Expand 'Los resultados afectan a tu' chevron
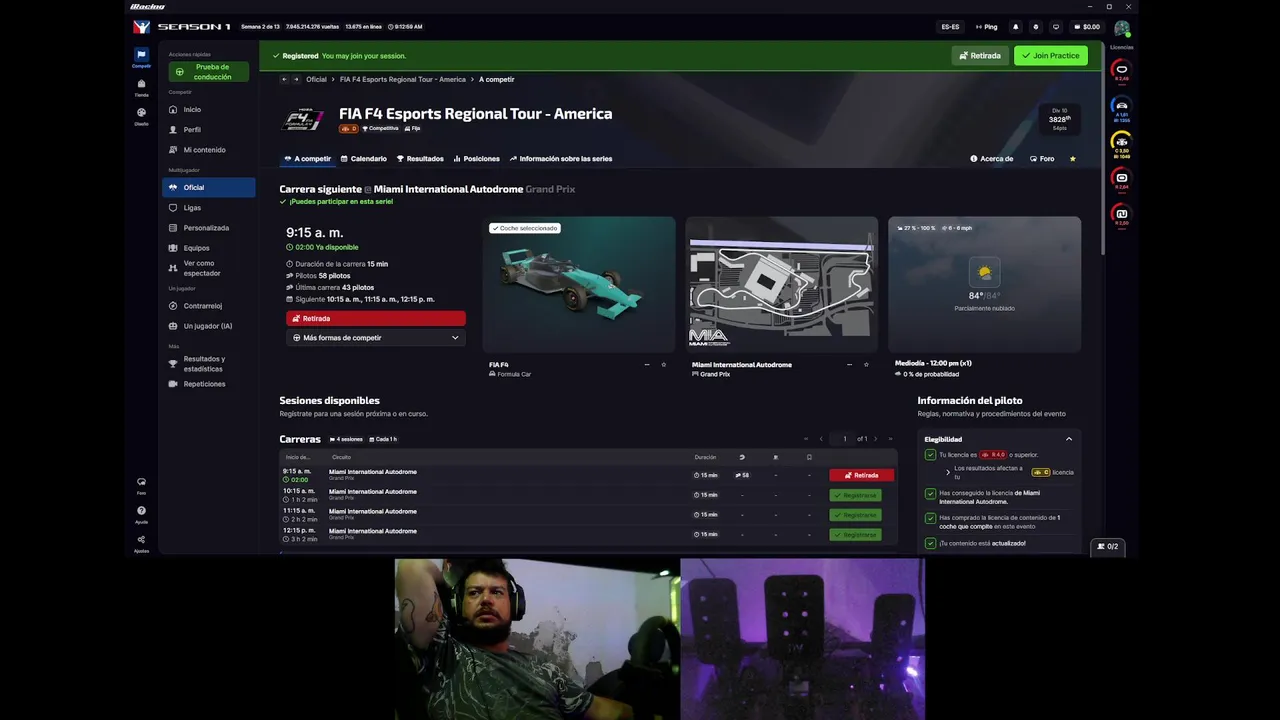 [948, 472]
